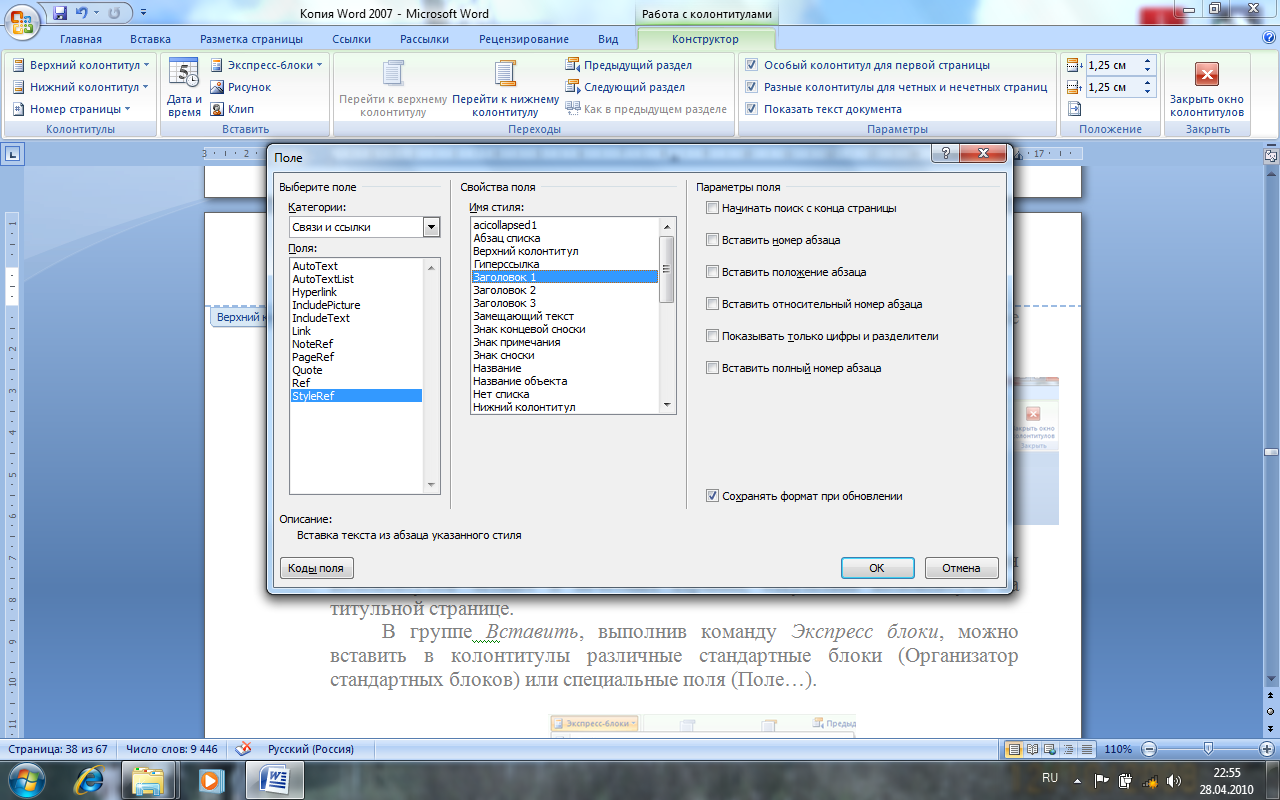The image size is (1280, 800).
Task: Click 110% zoom level button
Action: tap(1118, 749)
